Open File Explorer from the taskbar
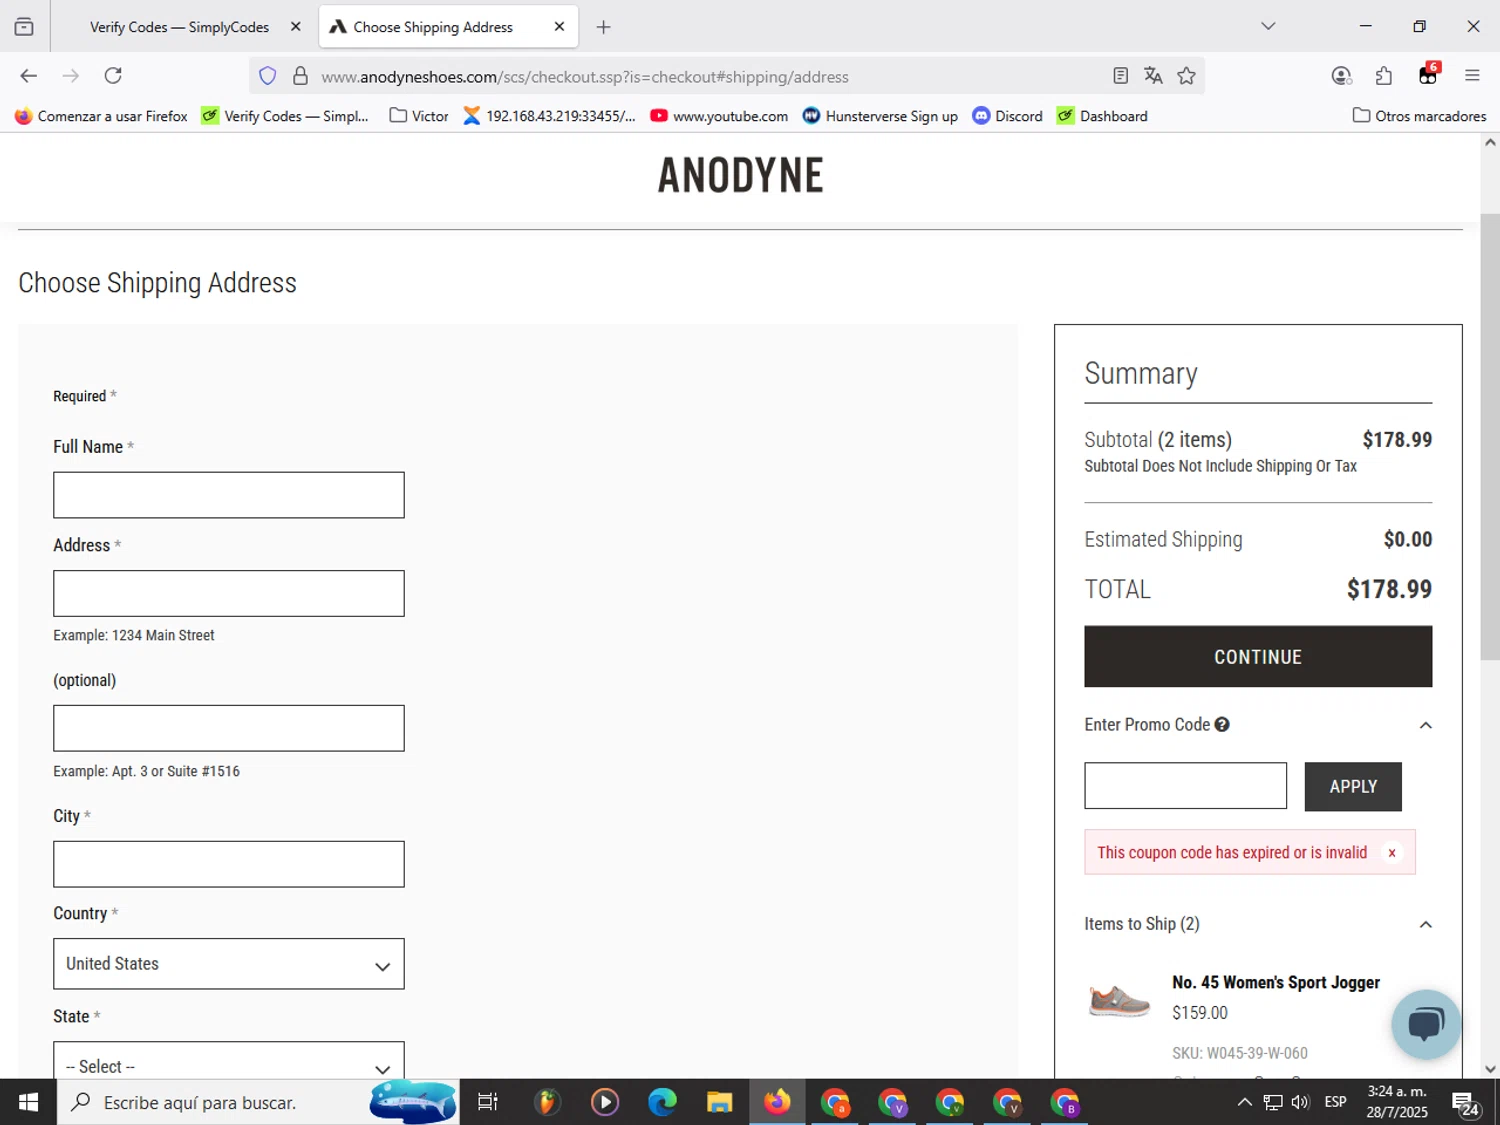Image resolution: width=1500 pixels, height=1125 pixels. click(719, 1102)
